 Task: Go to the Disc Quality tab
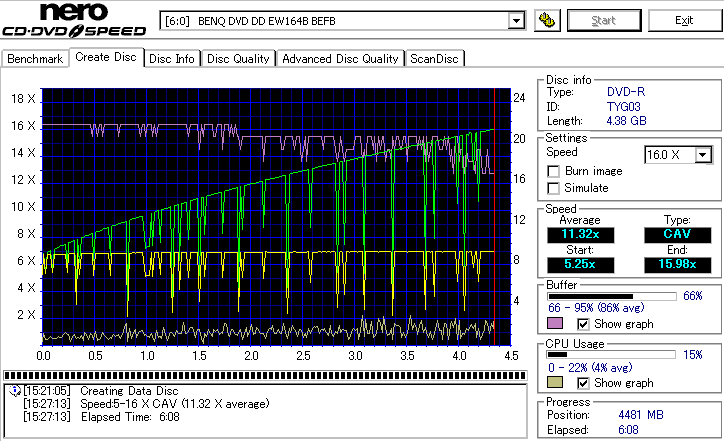pyautogui.click(x=239, y=59)
